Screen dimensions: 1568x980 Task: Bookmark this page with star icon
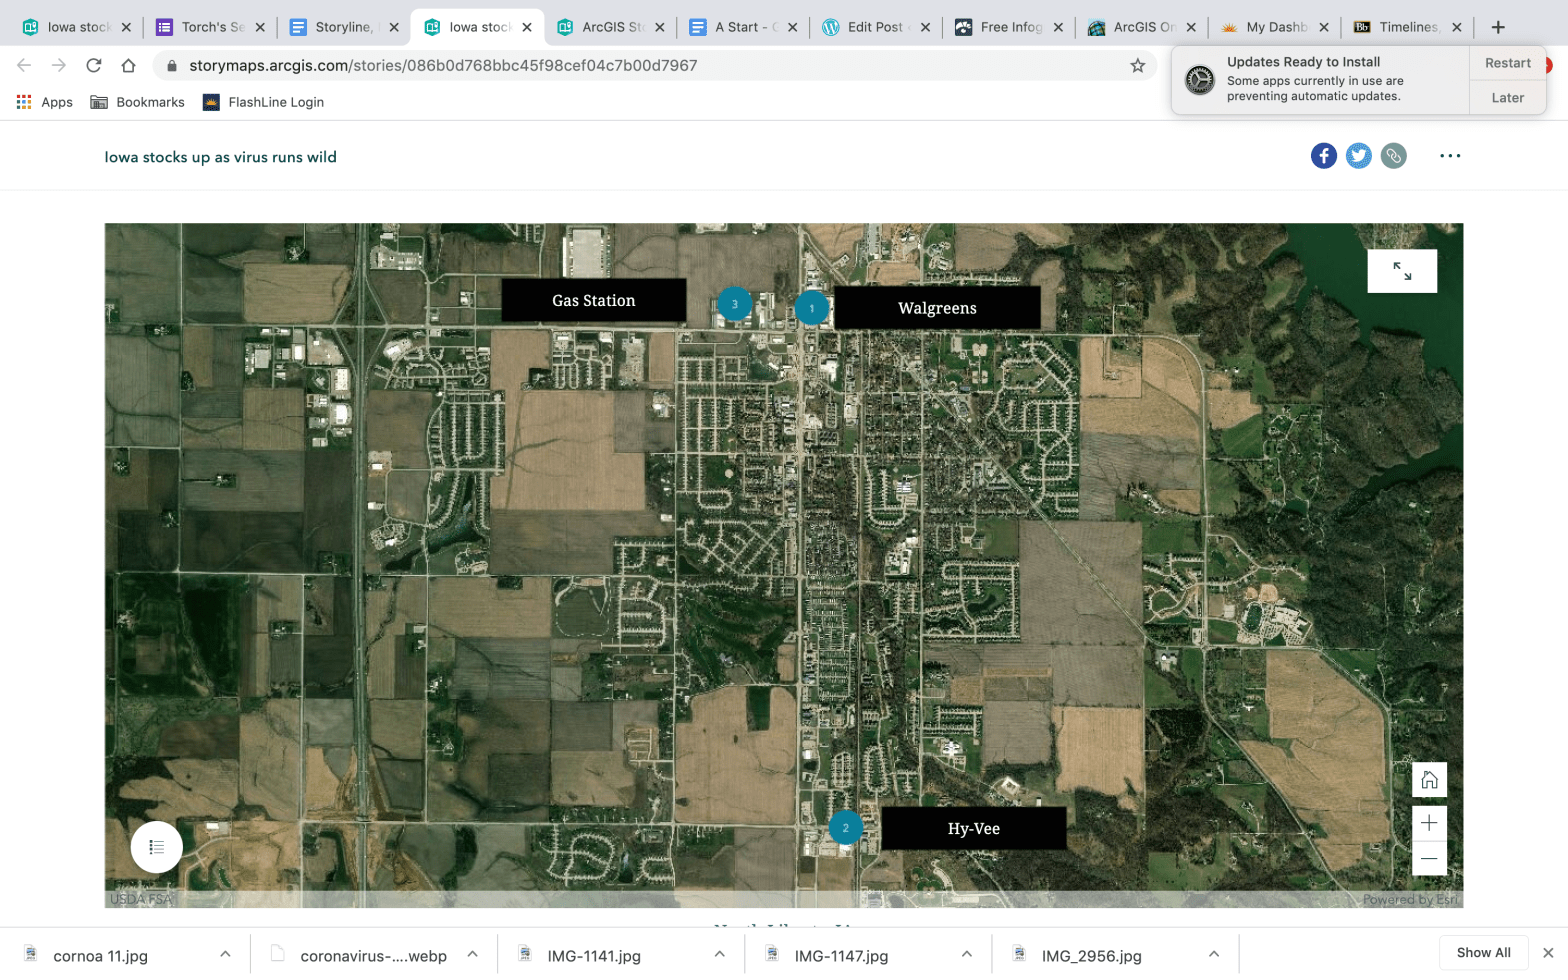click(x=1137, y=66)
